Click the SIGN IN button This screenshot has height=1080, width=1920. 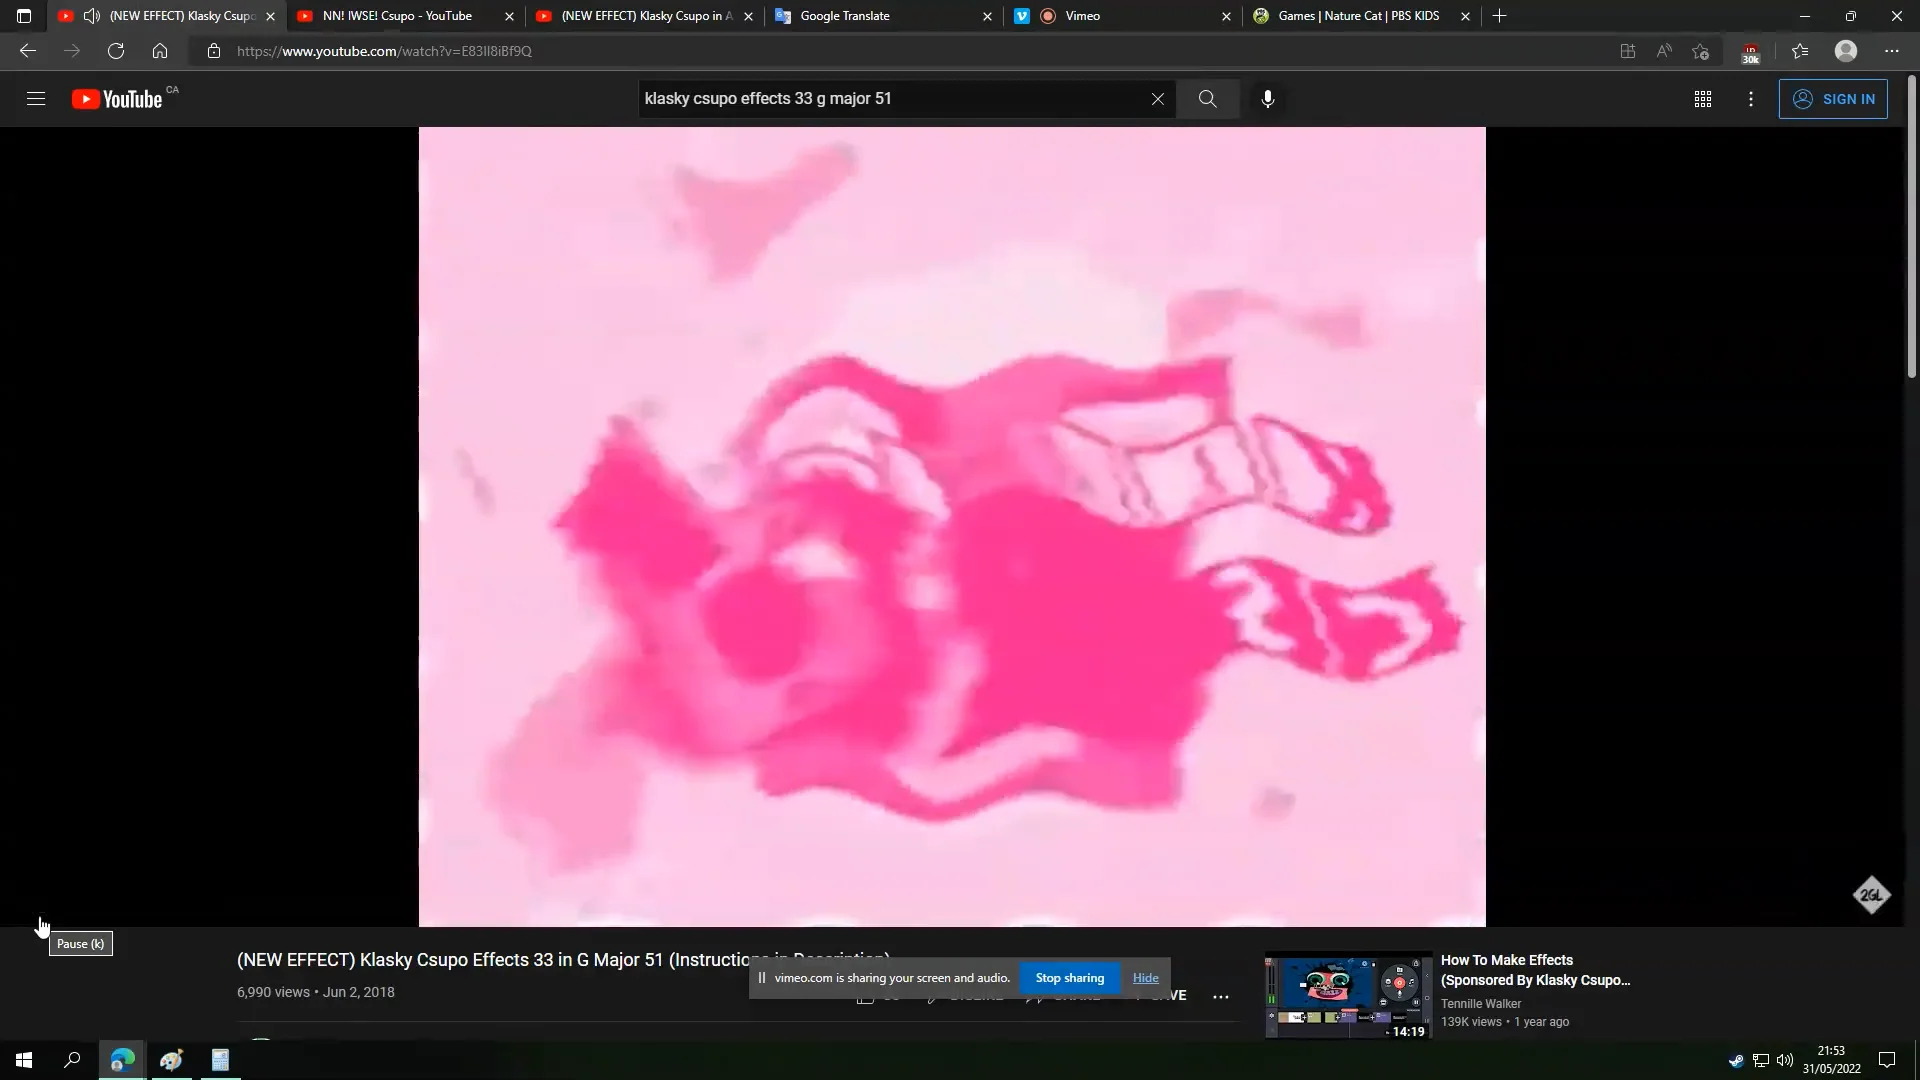click(1832, 99)
